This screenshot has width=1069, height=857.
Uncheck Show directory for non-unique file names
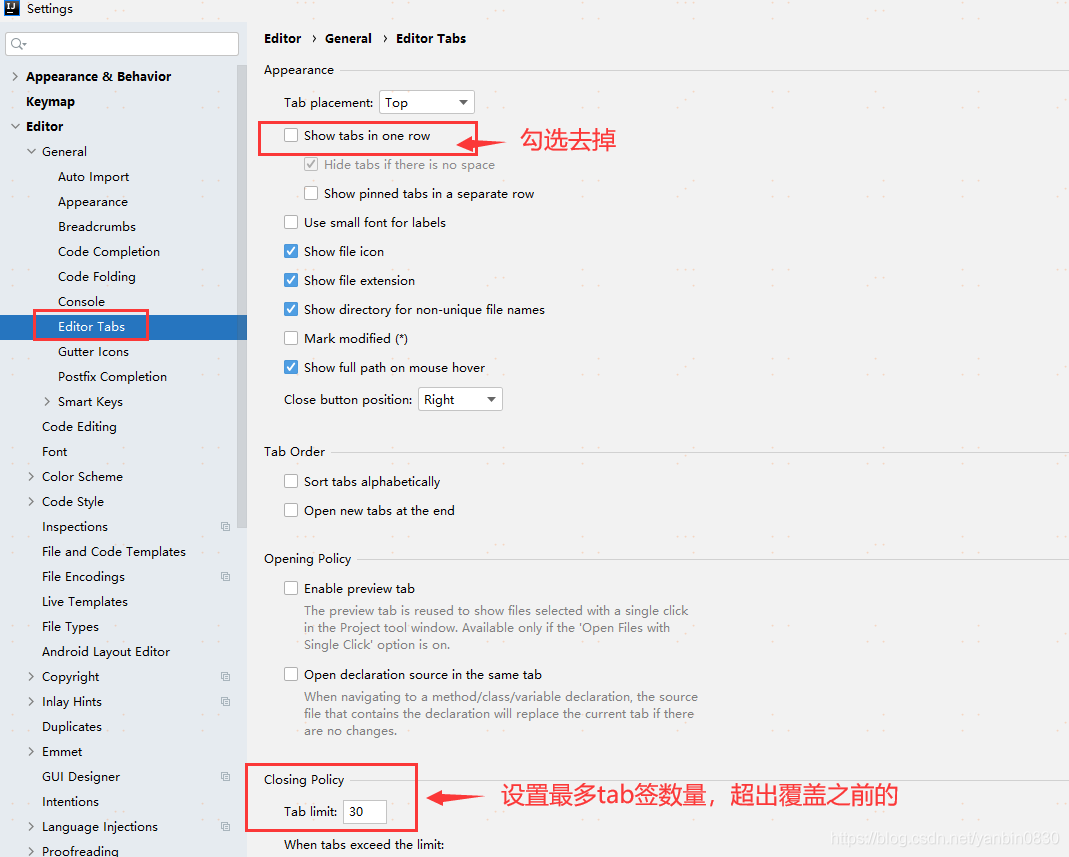290,309
